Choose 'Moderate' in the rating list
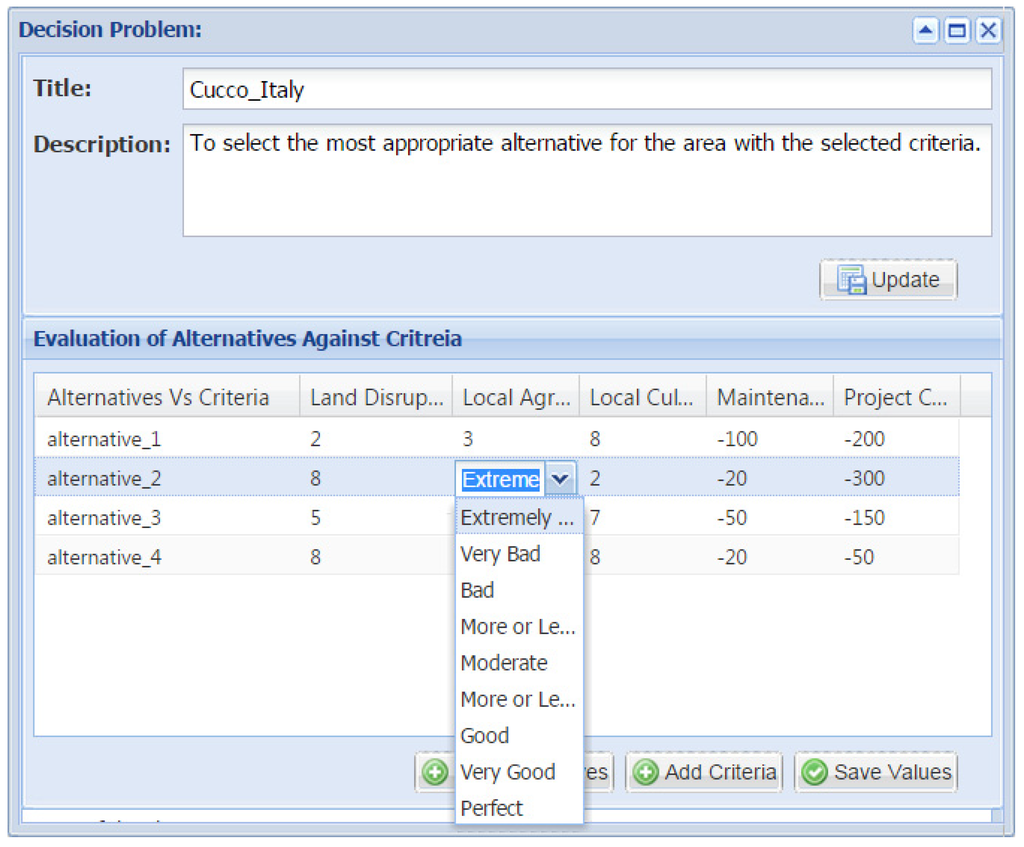The height and width of the screenshot is (847, 1024). pos(504,663)
